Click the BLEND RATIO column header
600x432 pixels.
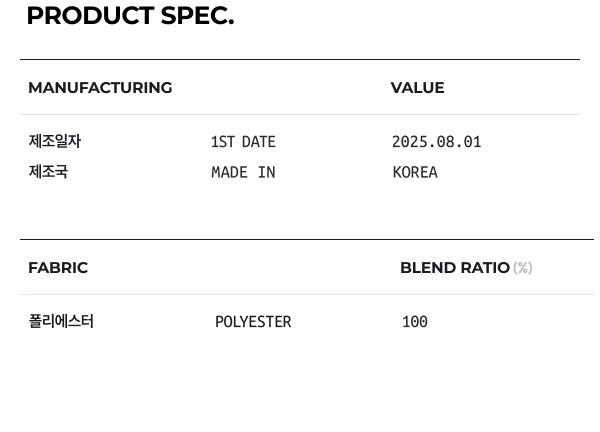(x=454, y=268)
